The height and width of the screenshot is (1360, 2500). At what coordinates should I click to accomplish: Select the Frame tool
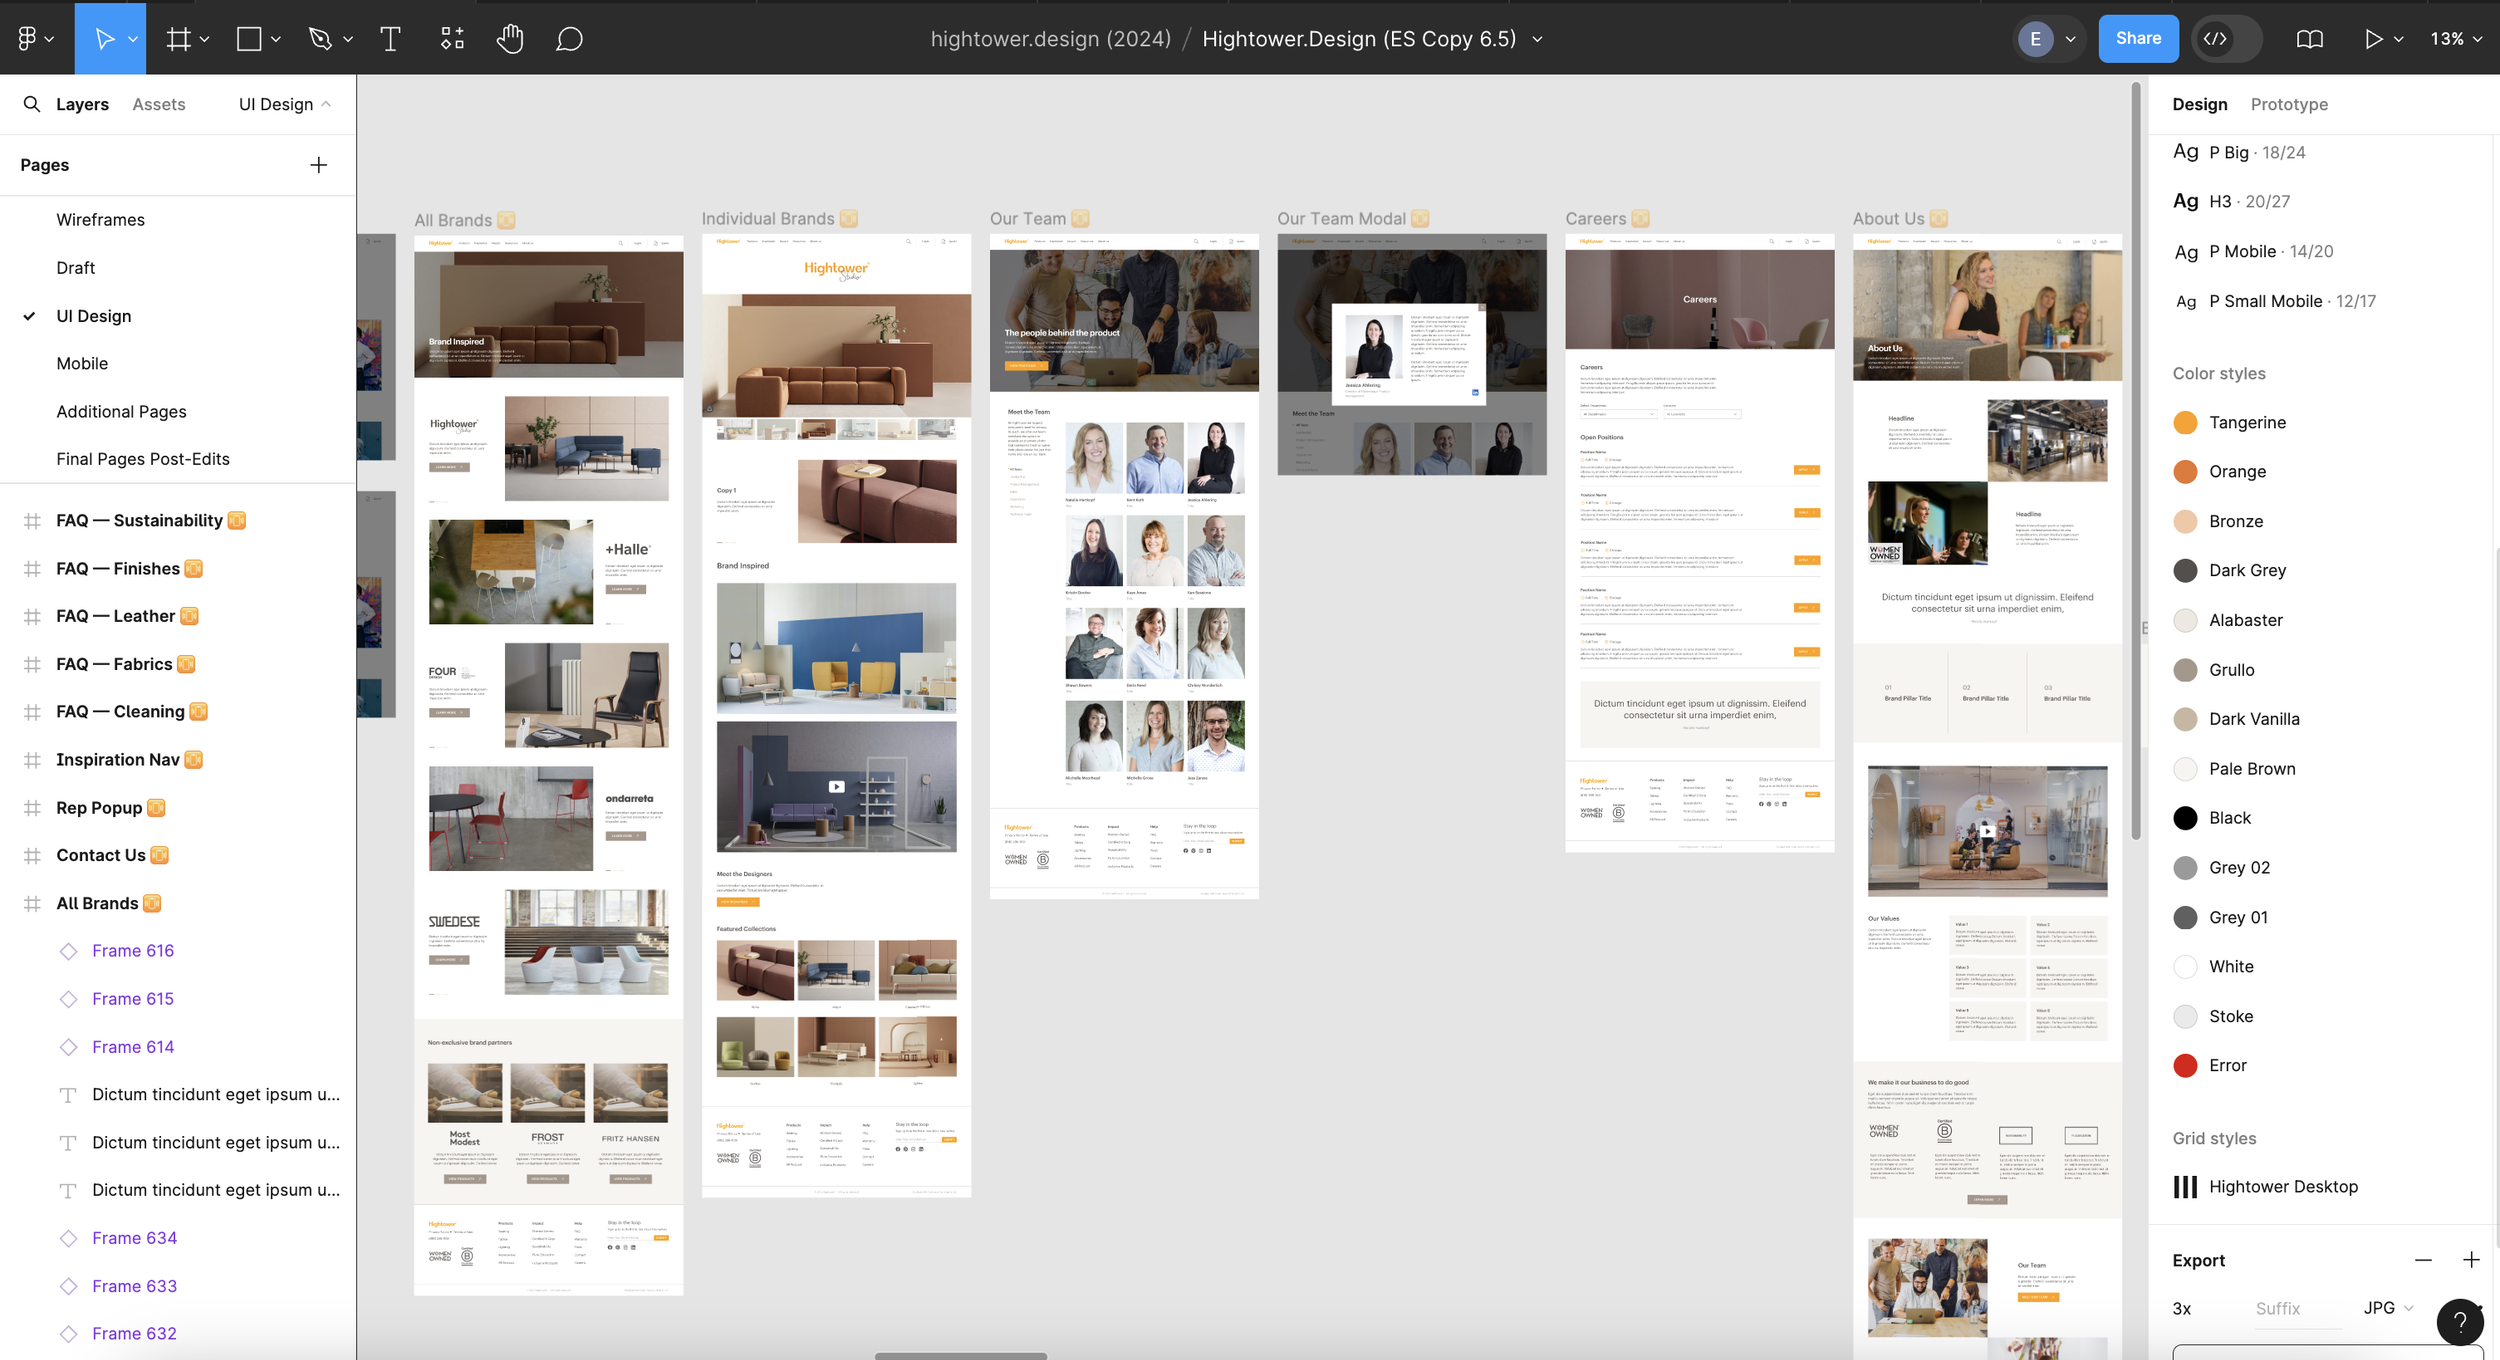178,38
